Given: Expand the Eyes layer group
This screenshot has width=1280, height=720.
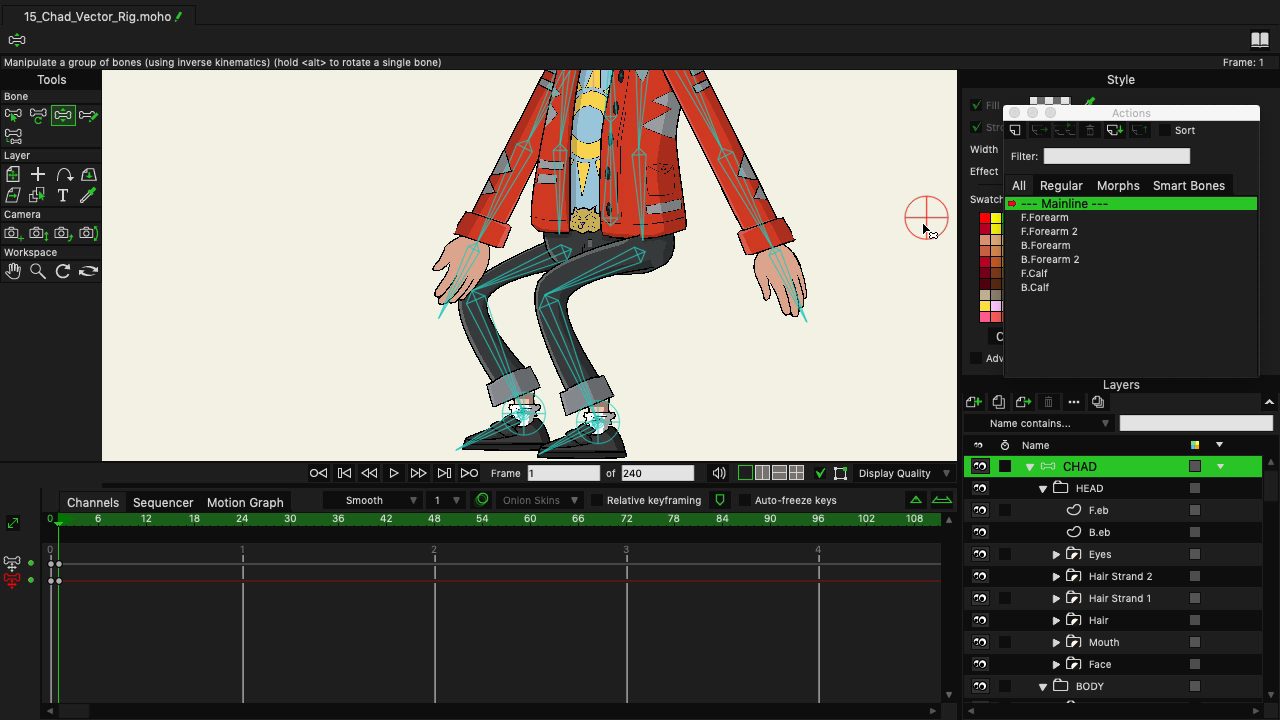Looking at the screenshot, I should pyautogui.click(x=1056, y=554).
